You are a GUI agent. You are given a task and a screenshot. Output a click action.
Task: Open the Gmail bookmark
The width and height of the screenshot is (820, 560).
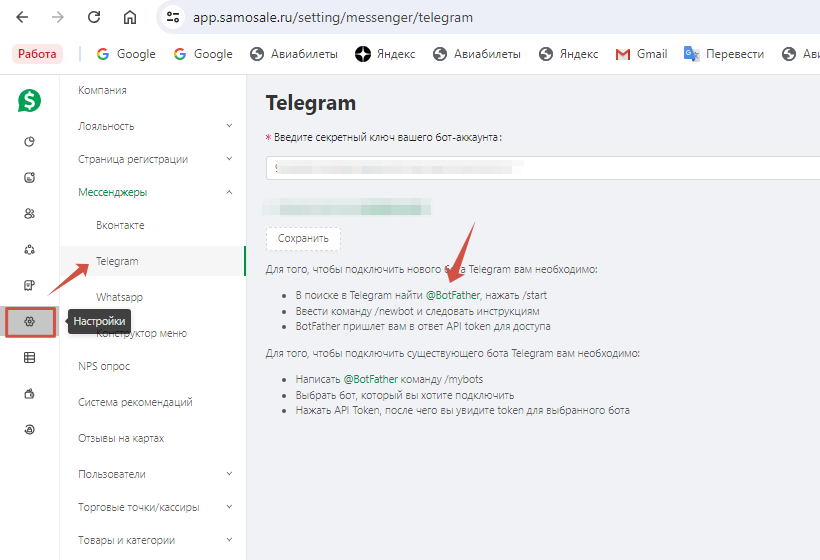[642, 54]
